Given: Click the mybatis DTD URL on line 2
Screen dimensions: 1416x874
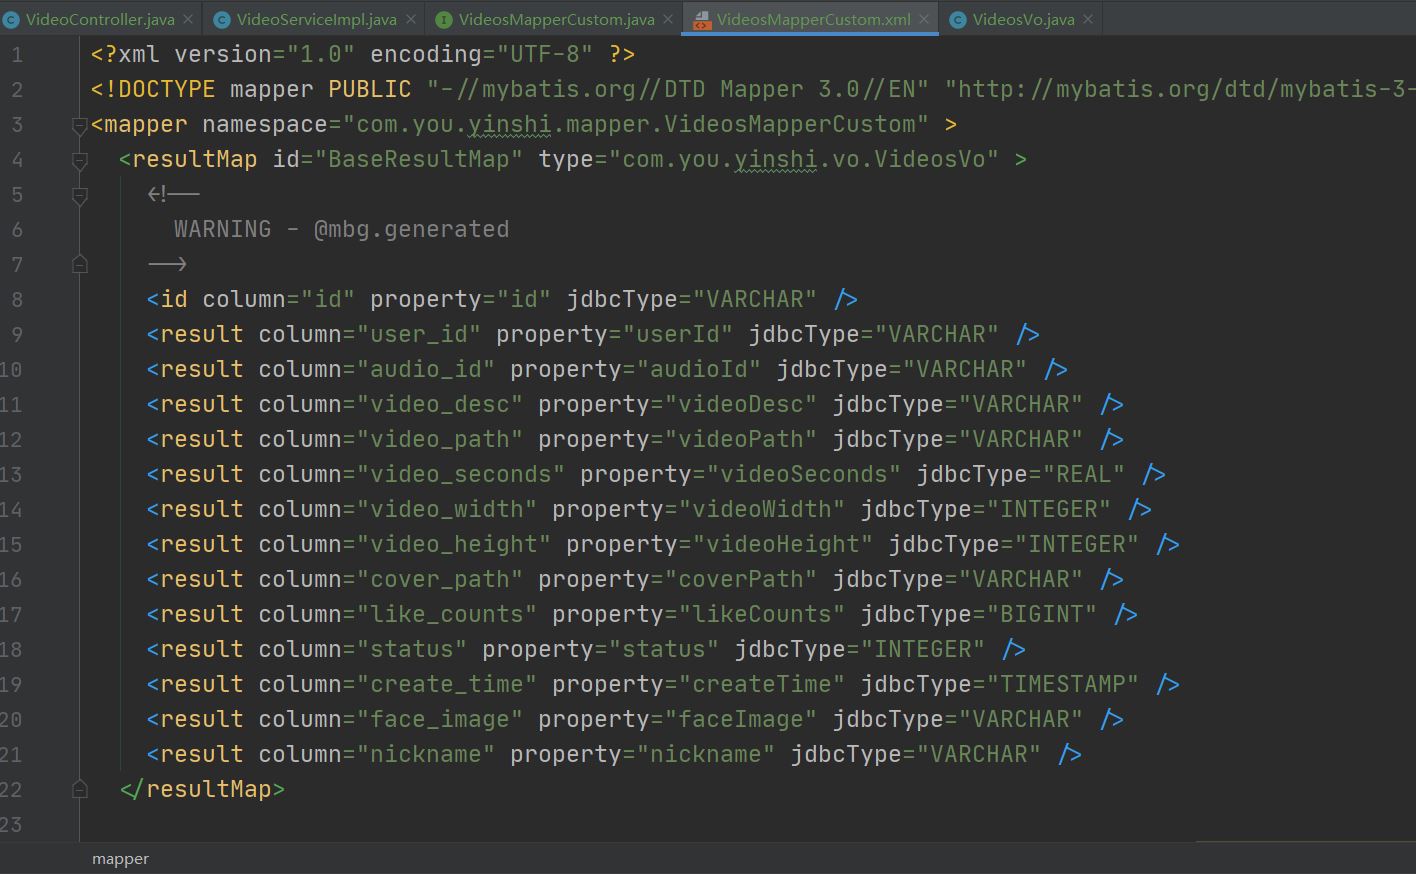Looking at the screenshot, I should pyautogui.click(x=1186, y=89).
